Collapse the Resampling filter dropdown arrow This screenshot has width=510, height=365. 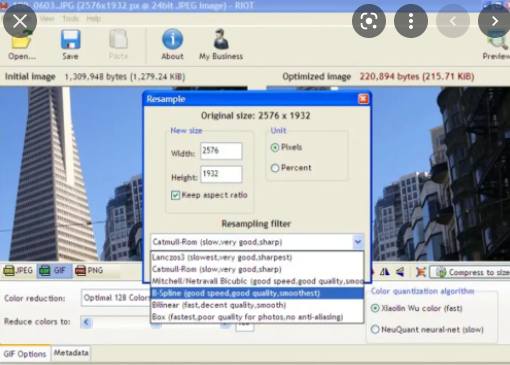(x=358, y=242)
